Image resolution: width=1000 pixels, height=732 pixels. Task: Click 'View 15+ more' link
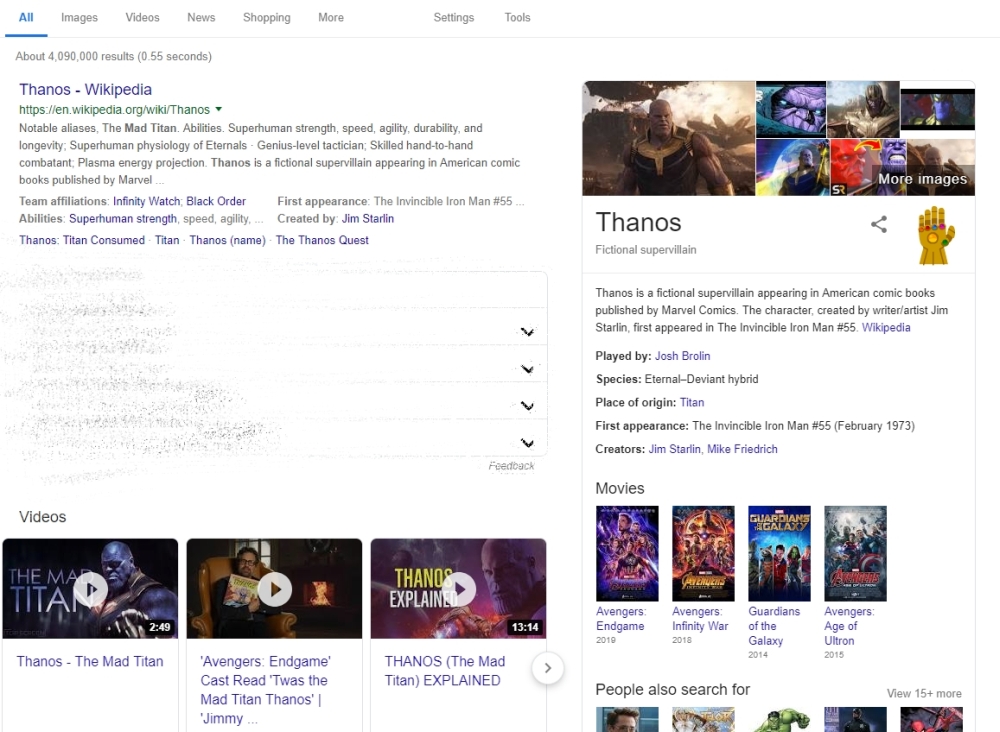[923, 693]
